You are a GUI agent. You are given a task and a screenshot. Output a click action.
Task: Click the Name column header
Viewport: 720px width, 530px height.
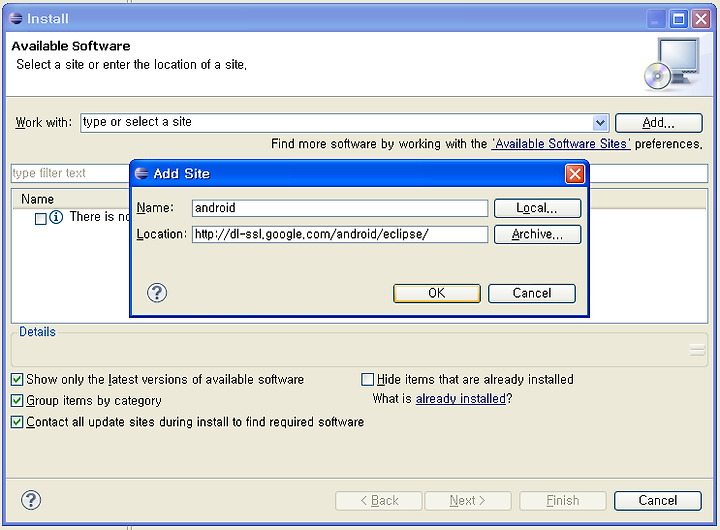pyautogui.click(x=38, y=199)
